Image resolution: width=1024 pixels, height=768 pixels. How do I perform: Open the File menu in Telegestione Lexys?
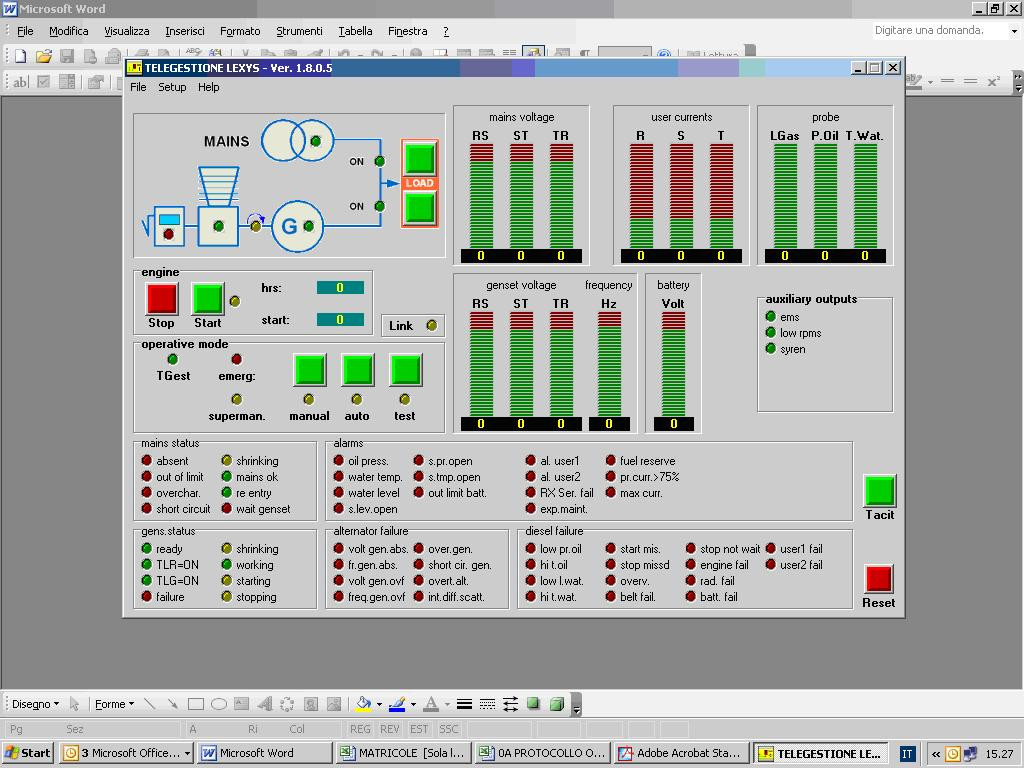[138, 87]
